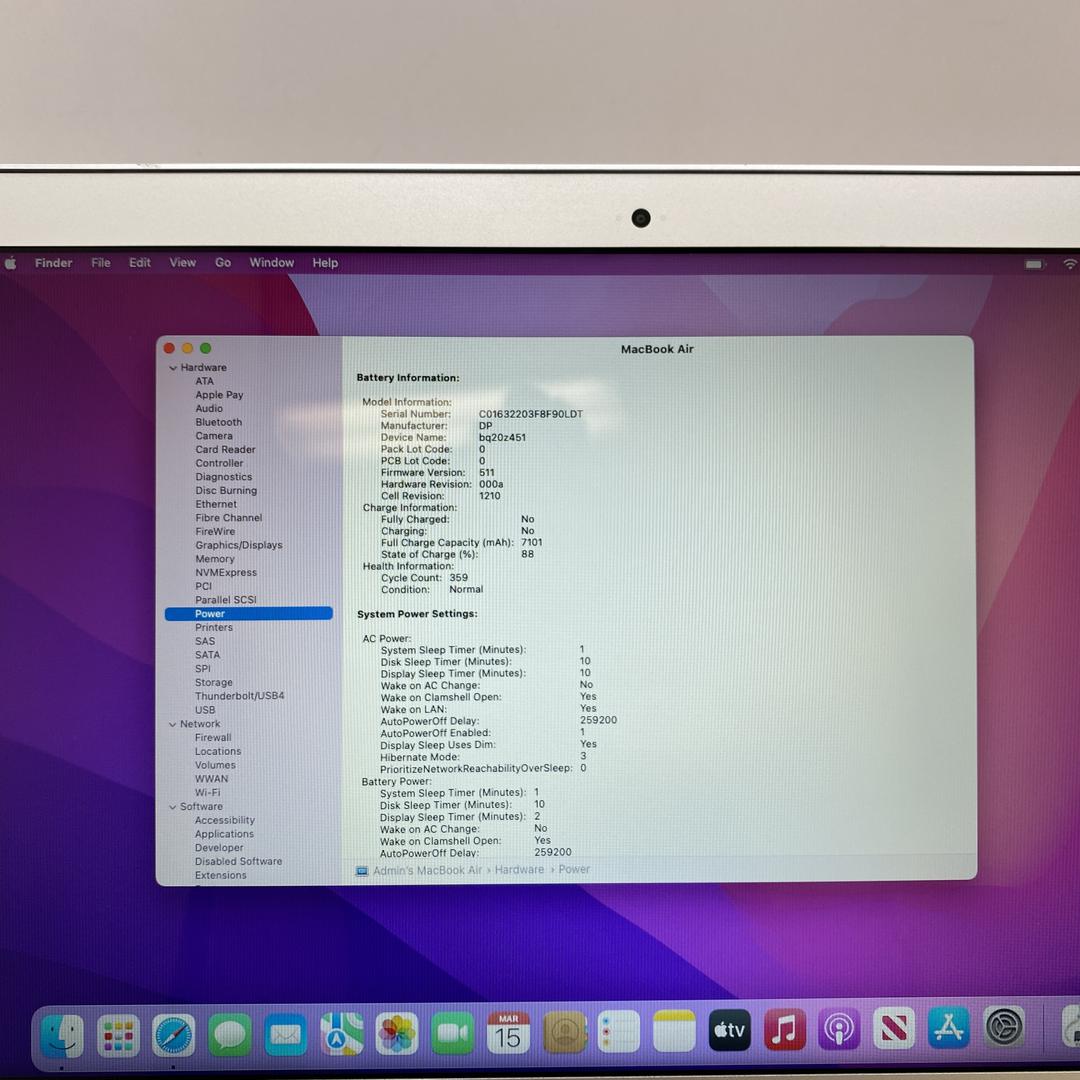The width and height of the screenshot is (1080, 1080).
Task: Open the Messages app icon
Action: point(230,1034)
